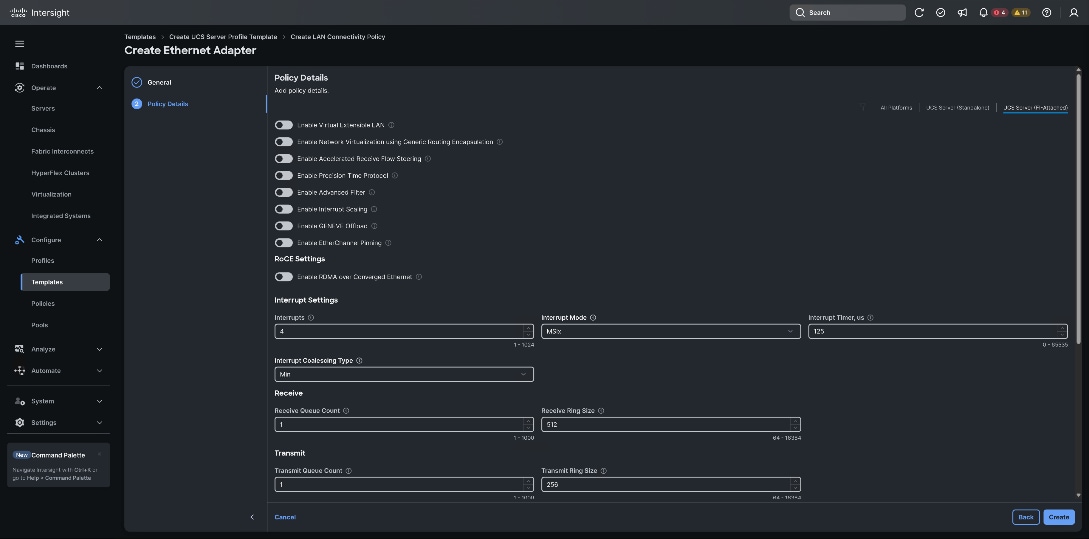Click info icon beside Precision Time Protocol
This screenshot has width=1089, height=539.
click(395, 176)
